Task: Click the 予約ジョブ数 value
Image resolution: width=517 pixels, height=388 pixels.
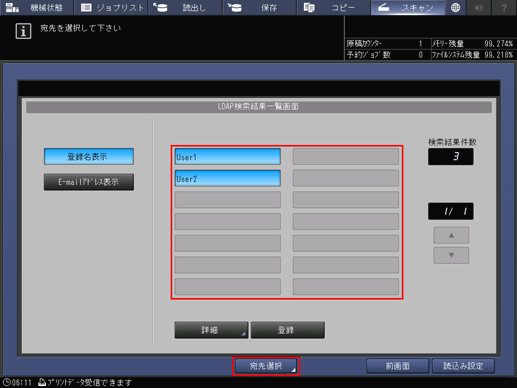Action: [x=420, y=55]
